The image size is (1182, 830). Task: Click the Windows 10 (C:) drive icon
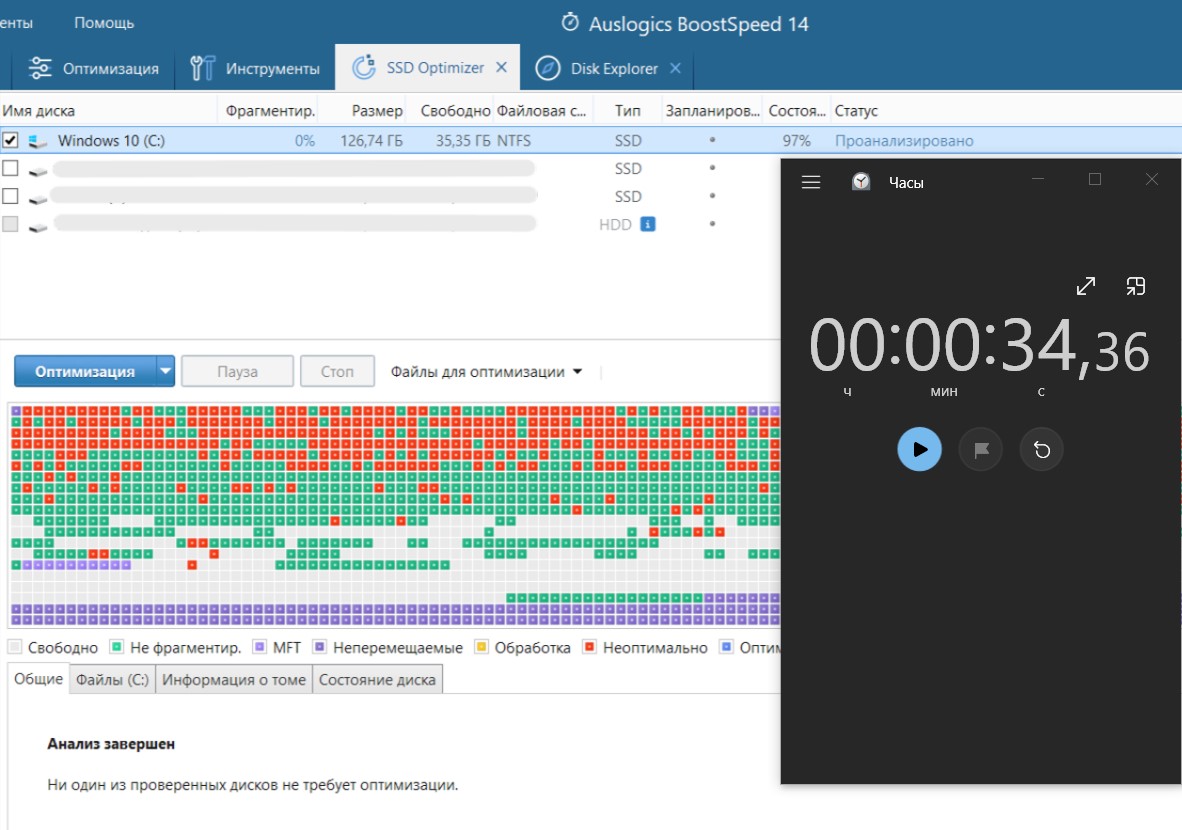(x=38, y=141)
